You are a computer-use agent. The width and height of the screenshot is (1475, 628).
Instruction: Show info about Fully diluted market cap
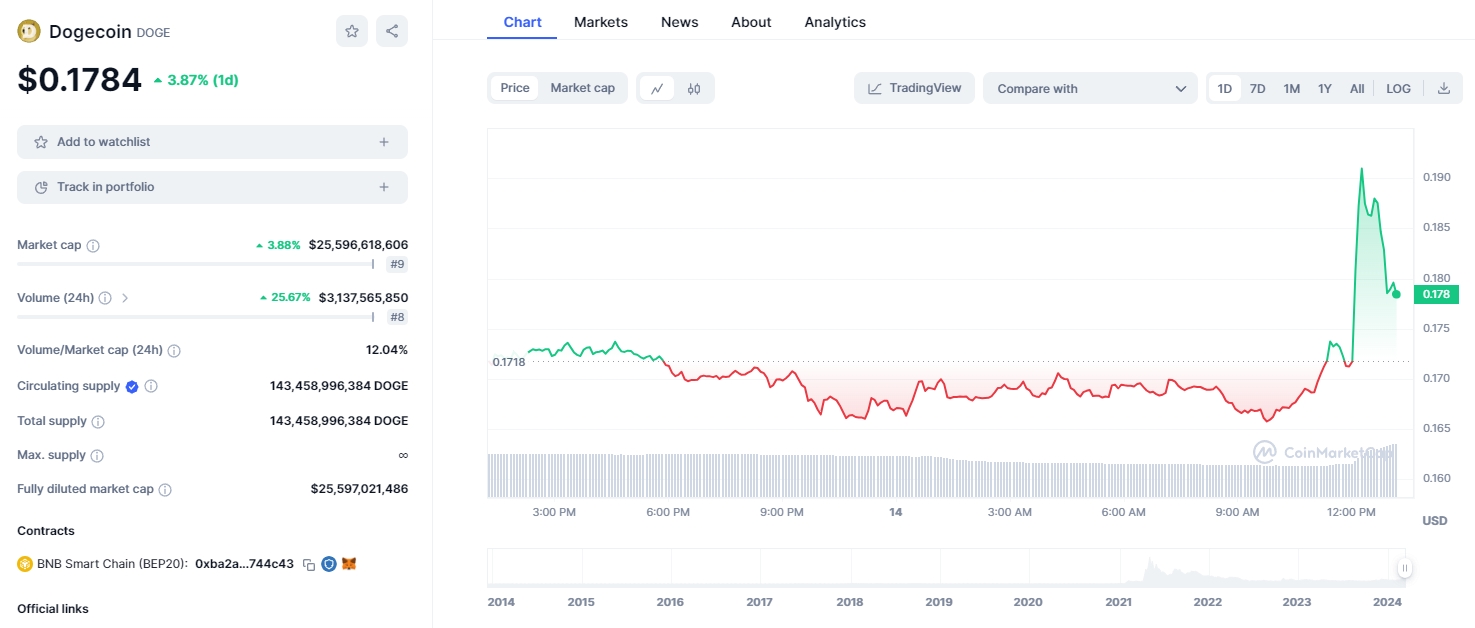[165, 490]
